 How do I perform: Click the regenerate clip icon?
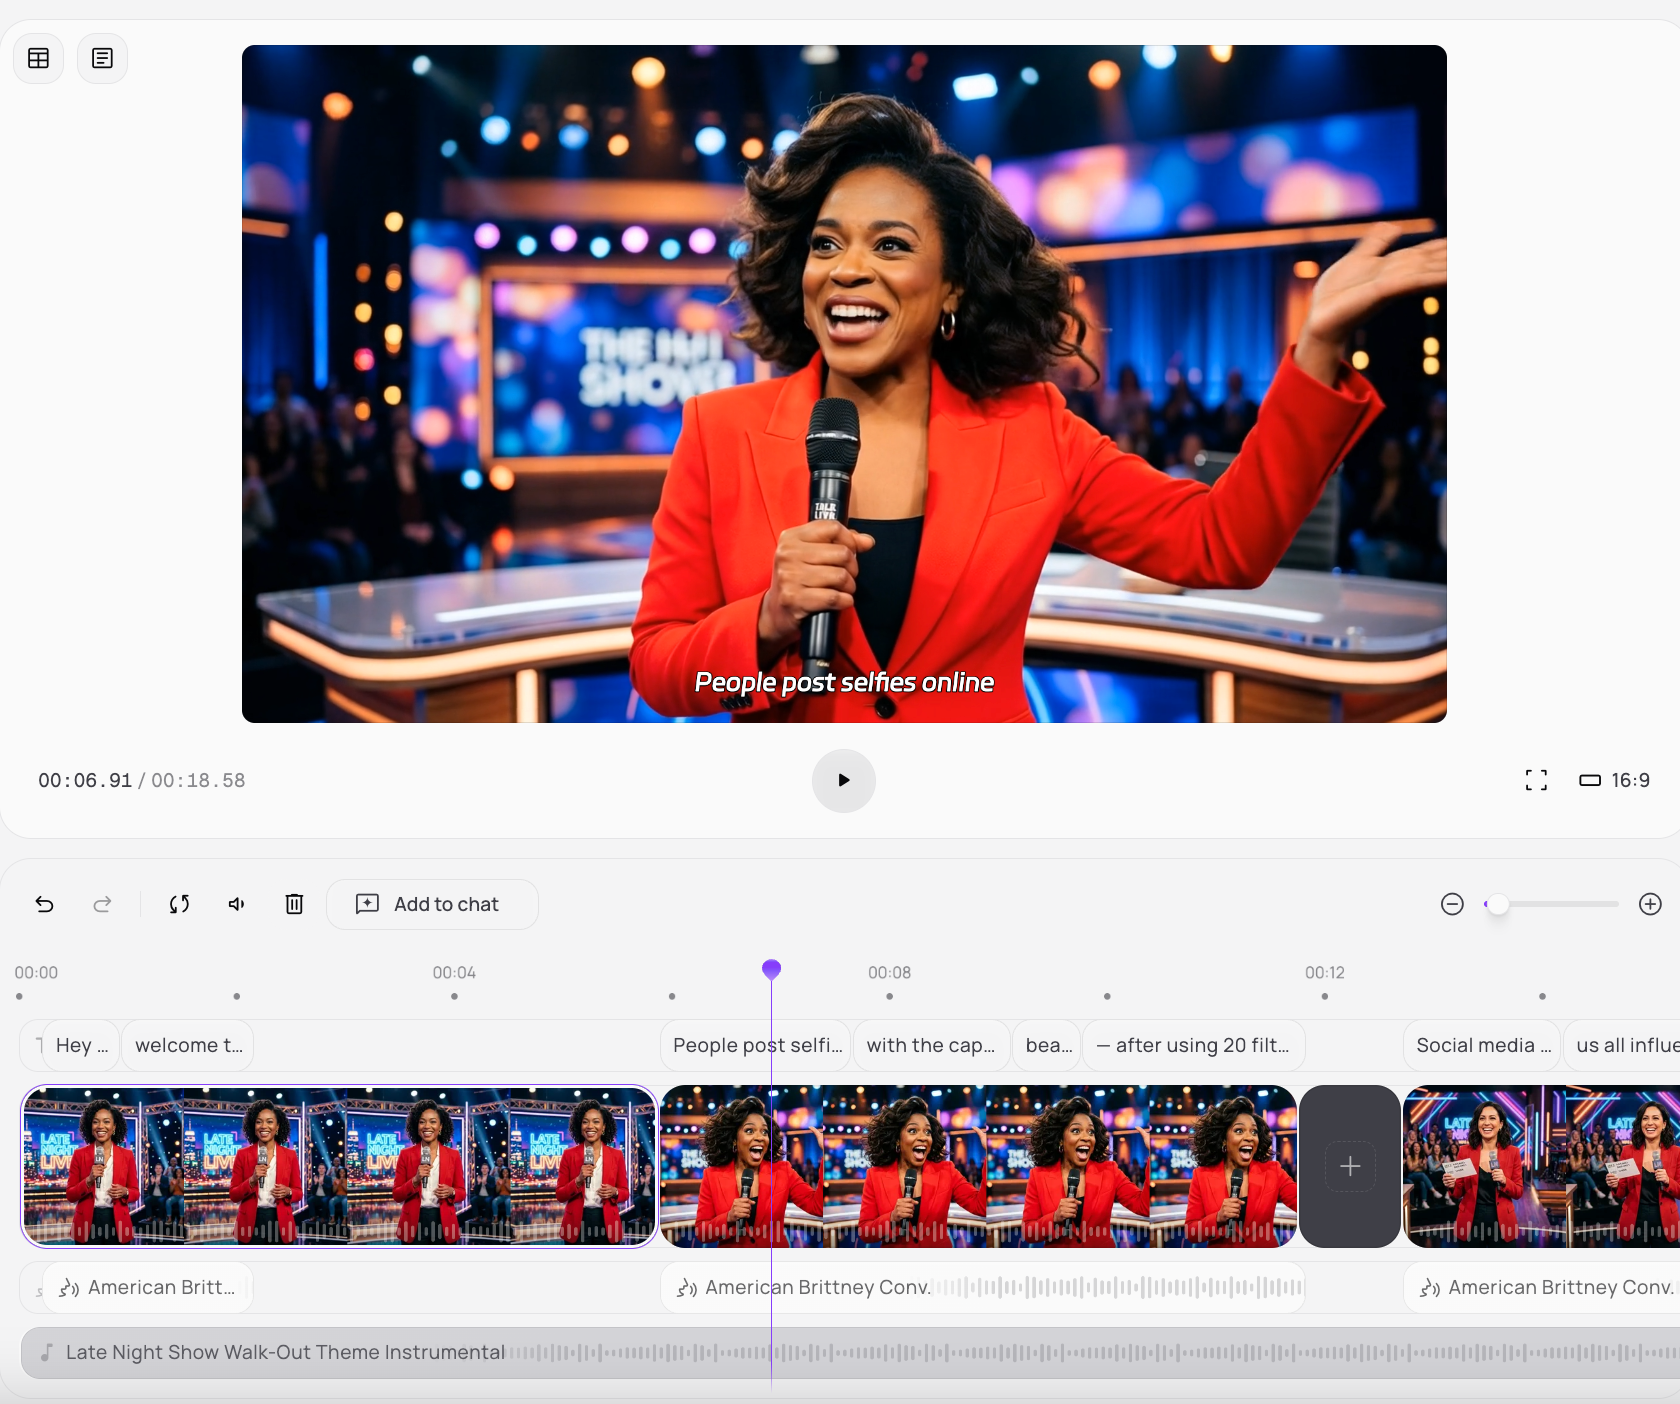point(180,904)
